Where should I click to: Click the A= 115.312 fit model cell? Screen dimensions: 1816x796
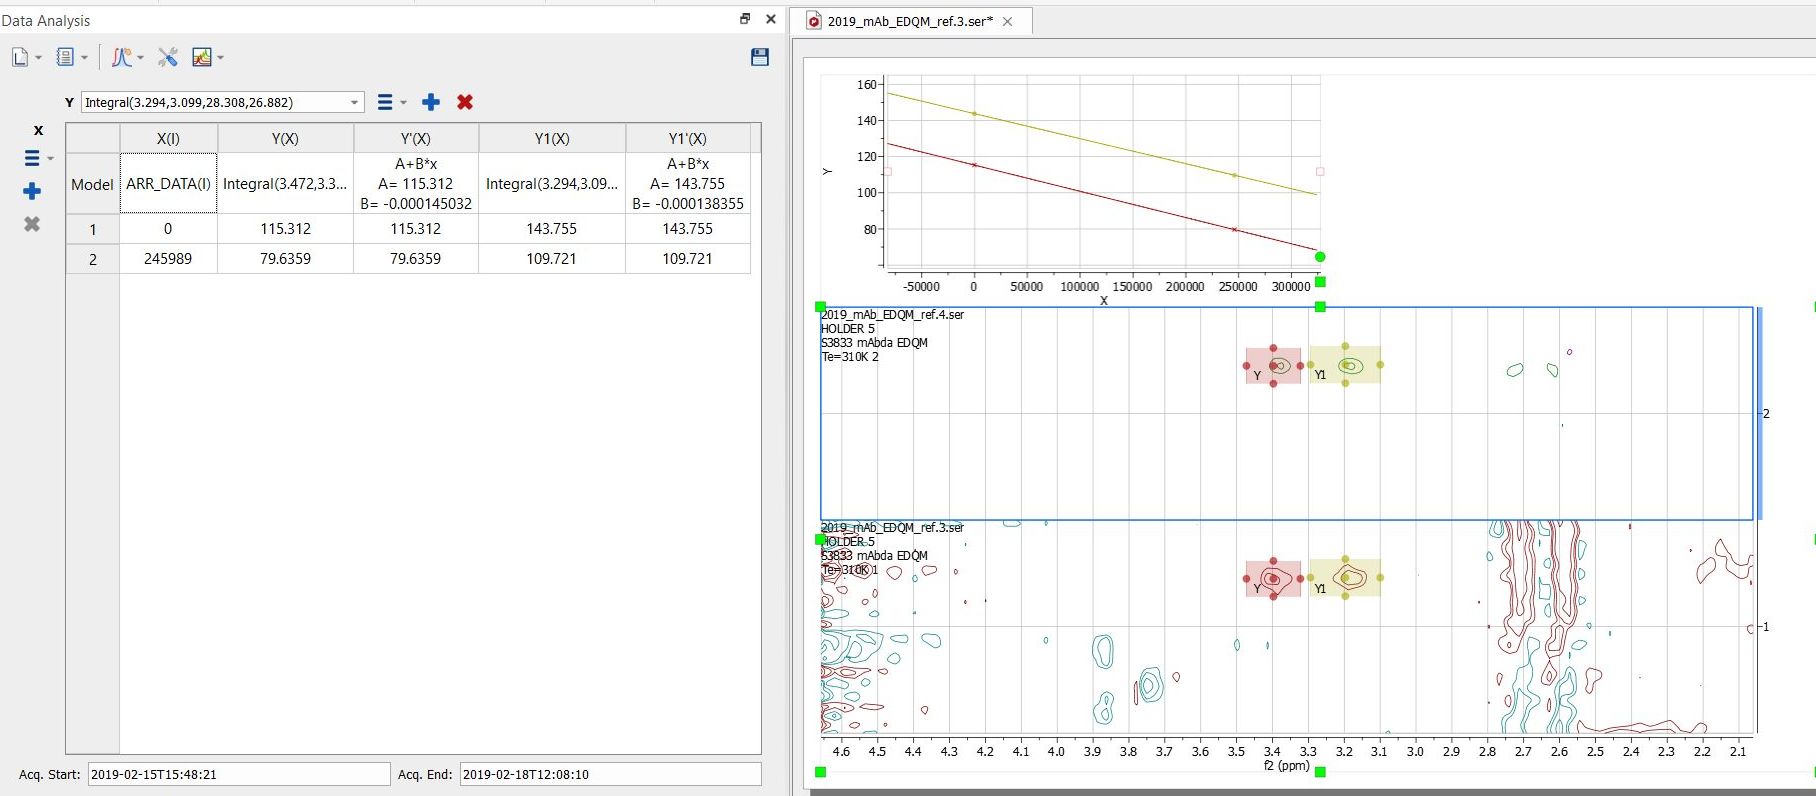coord(415,184)
